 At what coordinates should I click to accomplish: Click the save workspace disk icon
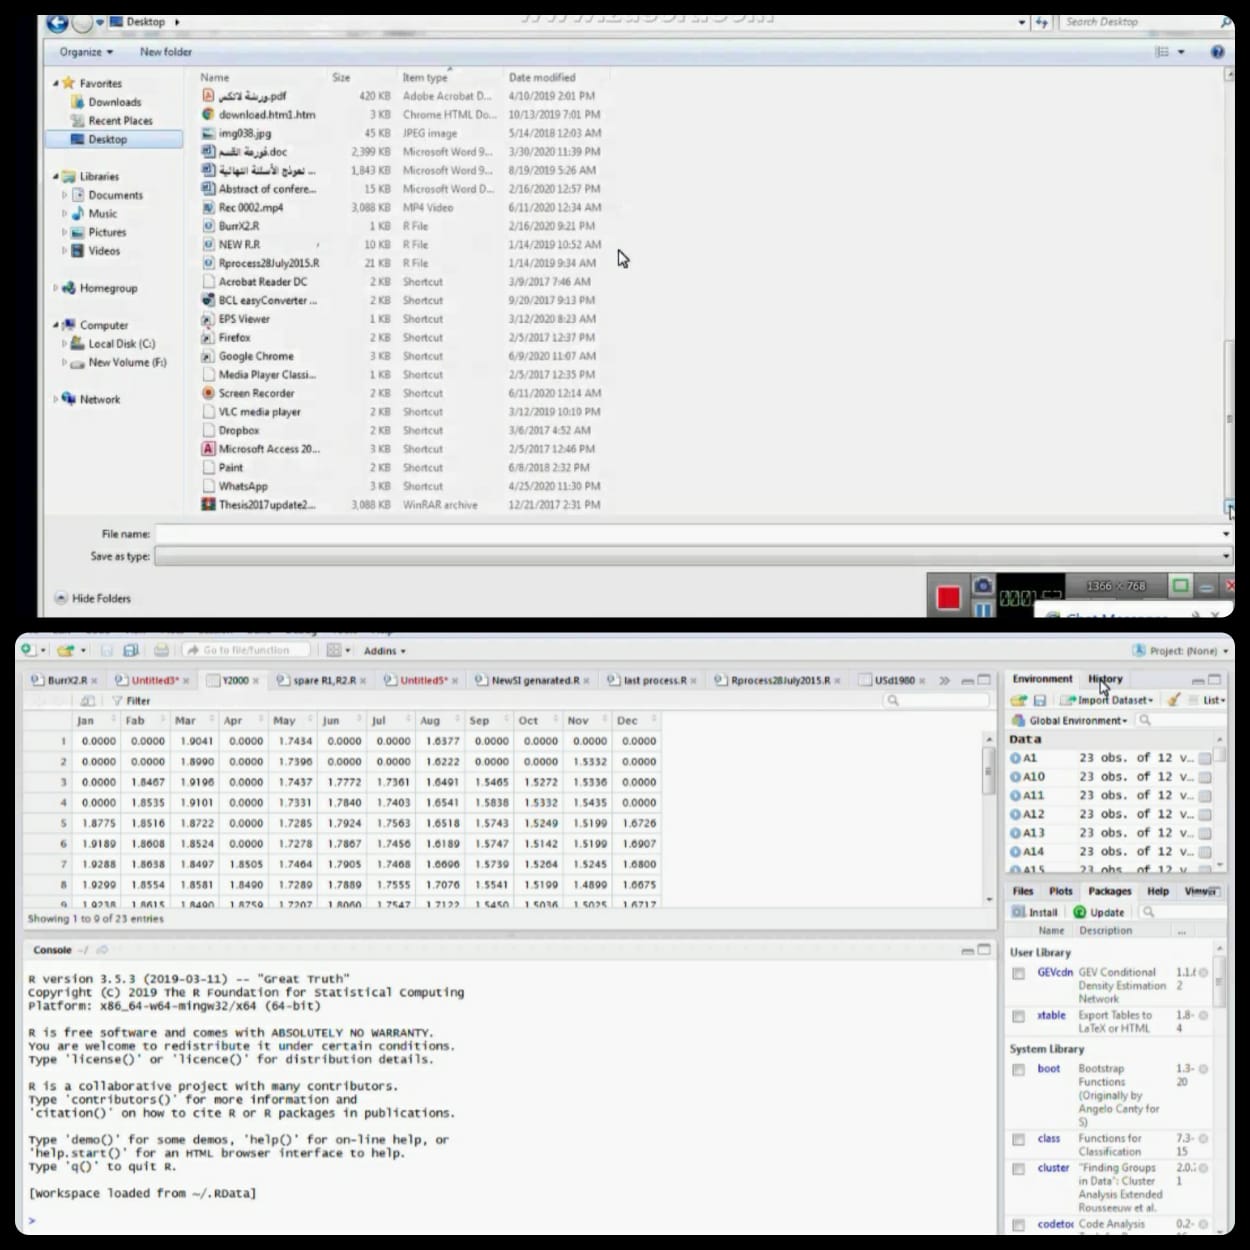[1040, 700]
